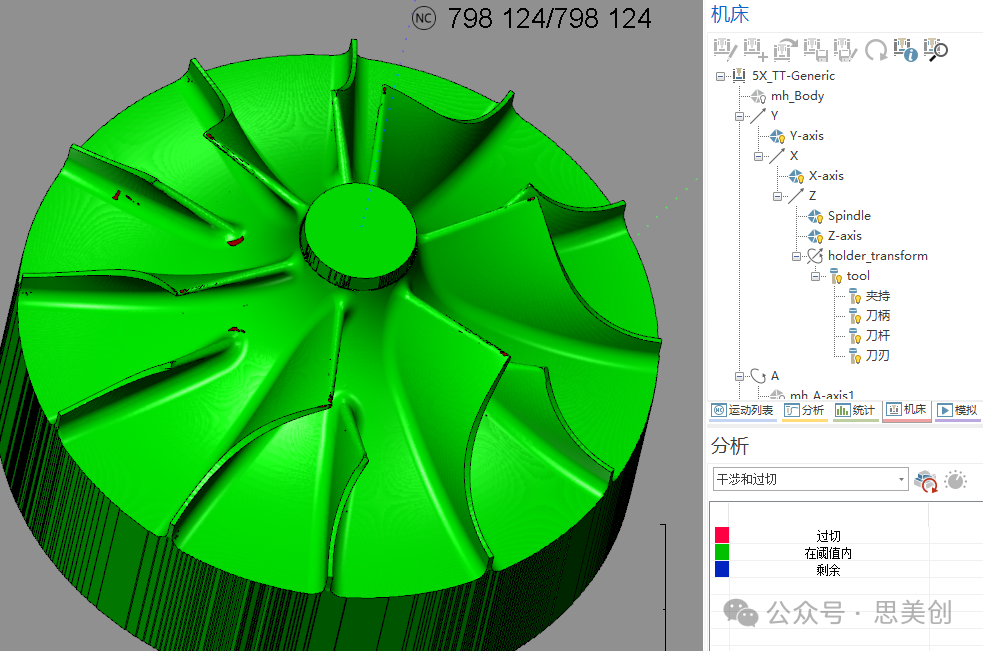Switch to the 模拟 tab

tap(957, 411)
